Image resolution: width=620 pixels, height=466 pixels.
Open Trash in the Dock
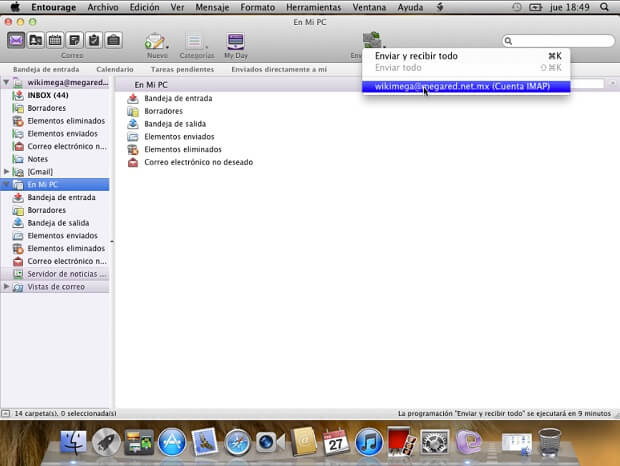pos(550,441)
